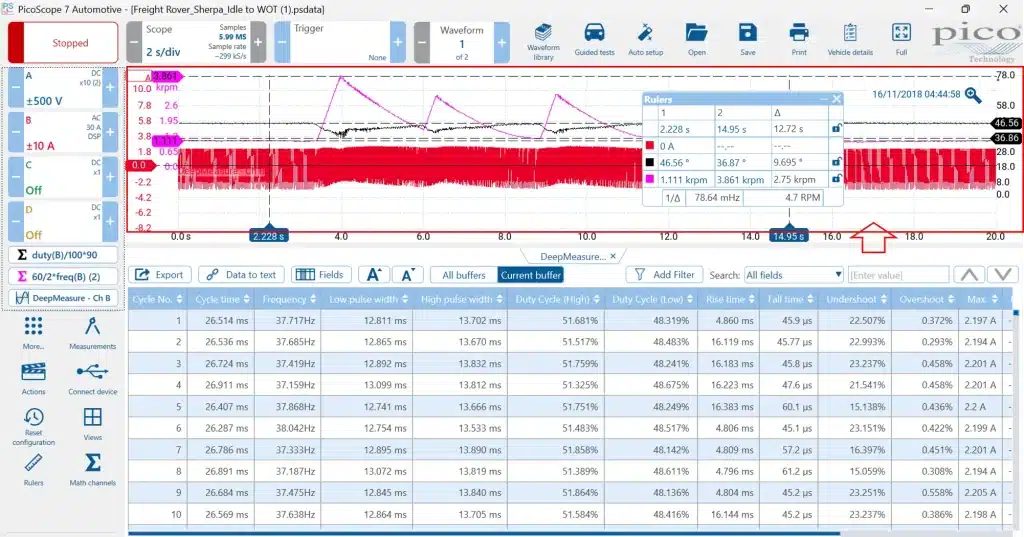Image resolution: width=1024 pixels, height=537 pixels.
Task: Go to the next waveform buffer
Action: [502, 42]
